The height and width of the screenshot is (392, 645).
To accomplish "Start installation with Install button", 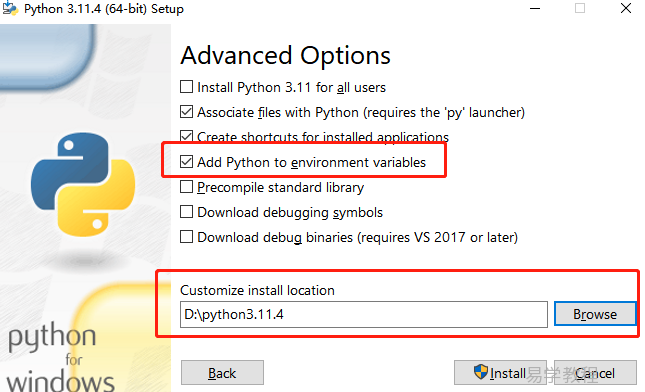I will click(x=500, y=373).
